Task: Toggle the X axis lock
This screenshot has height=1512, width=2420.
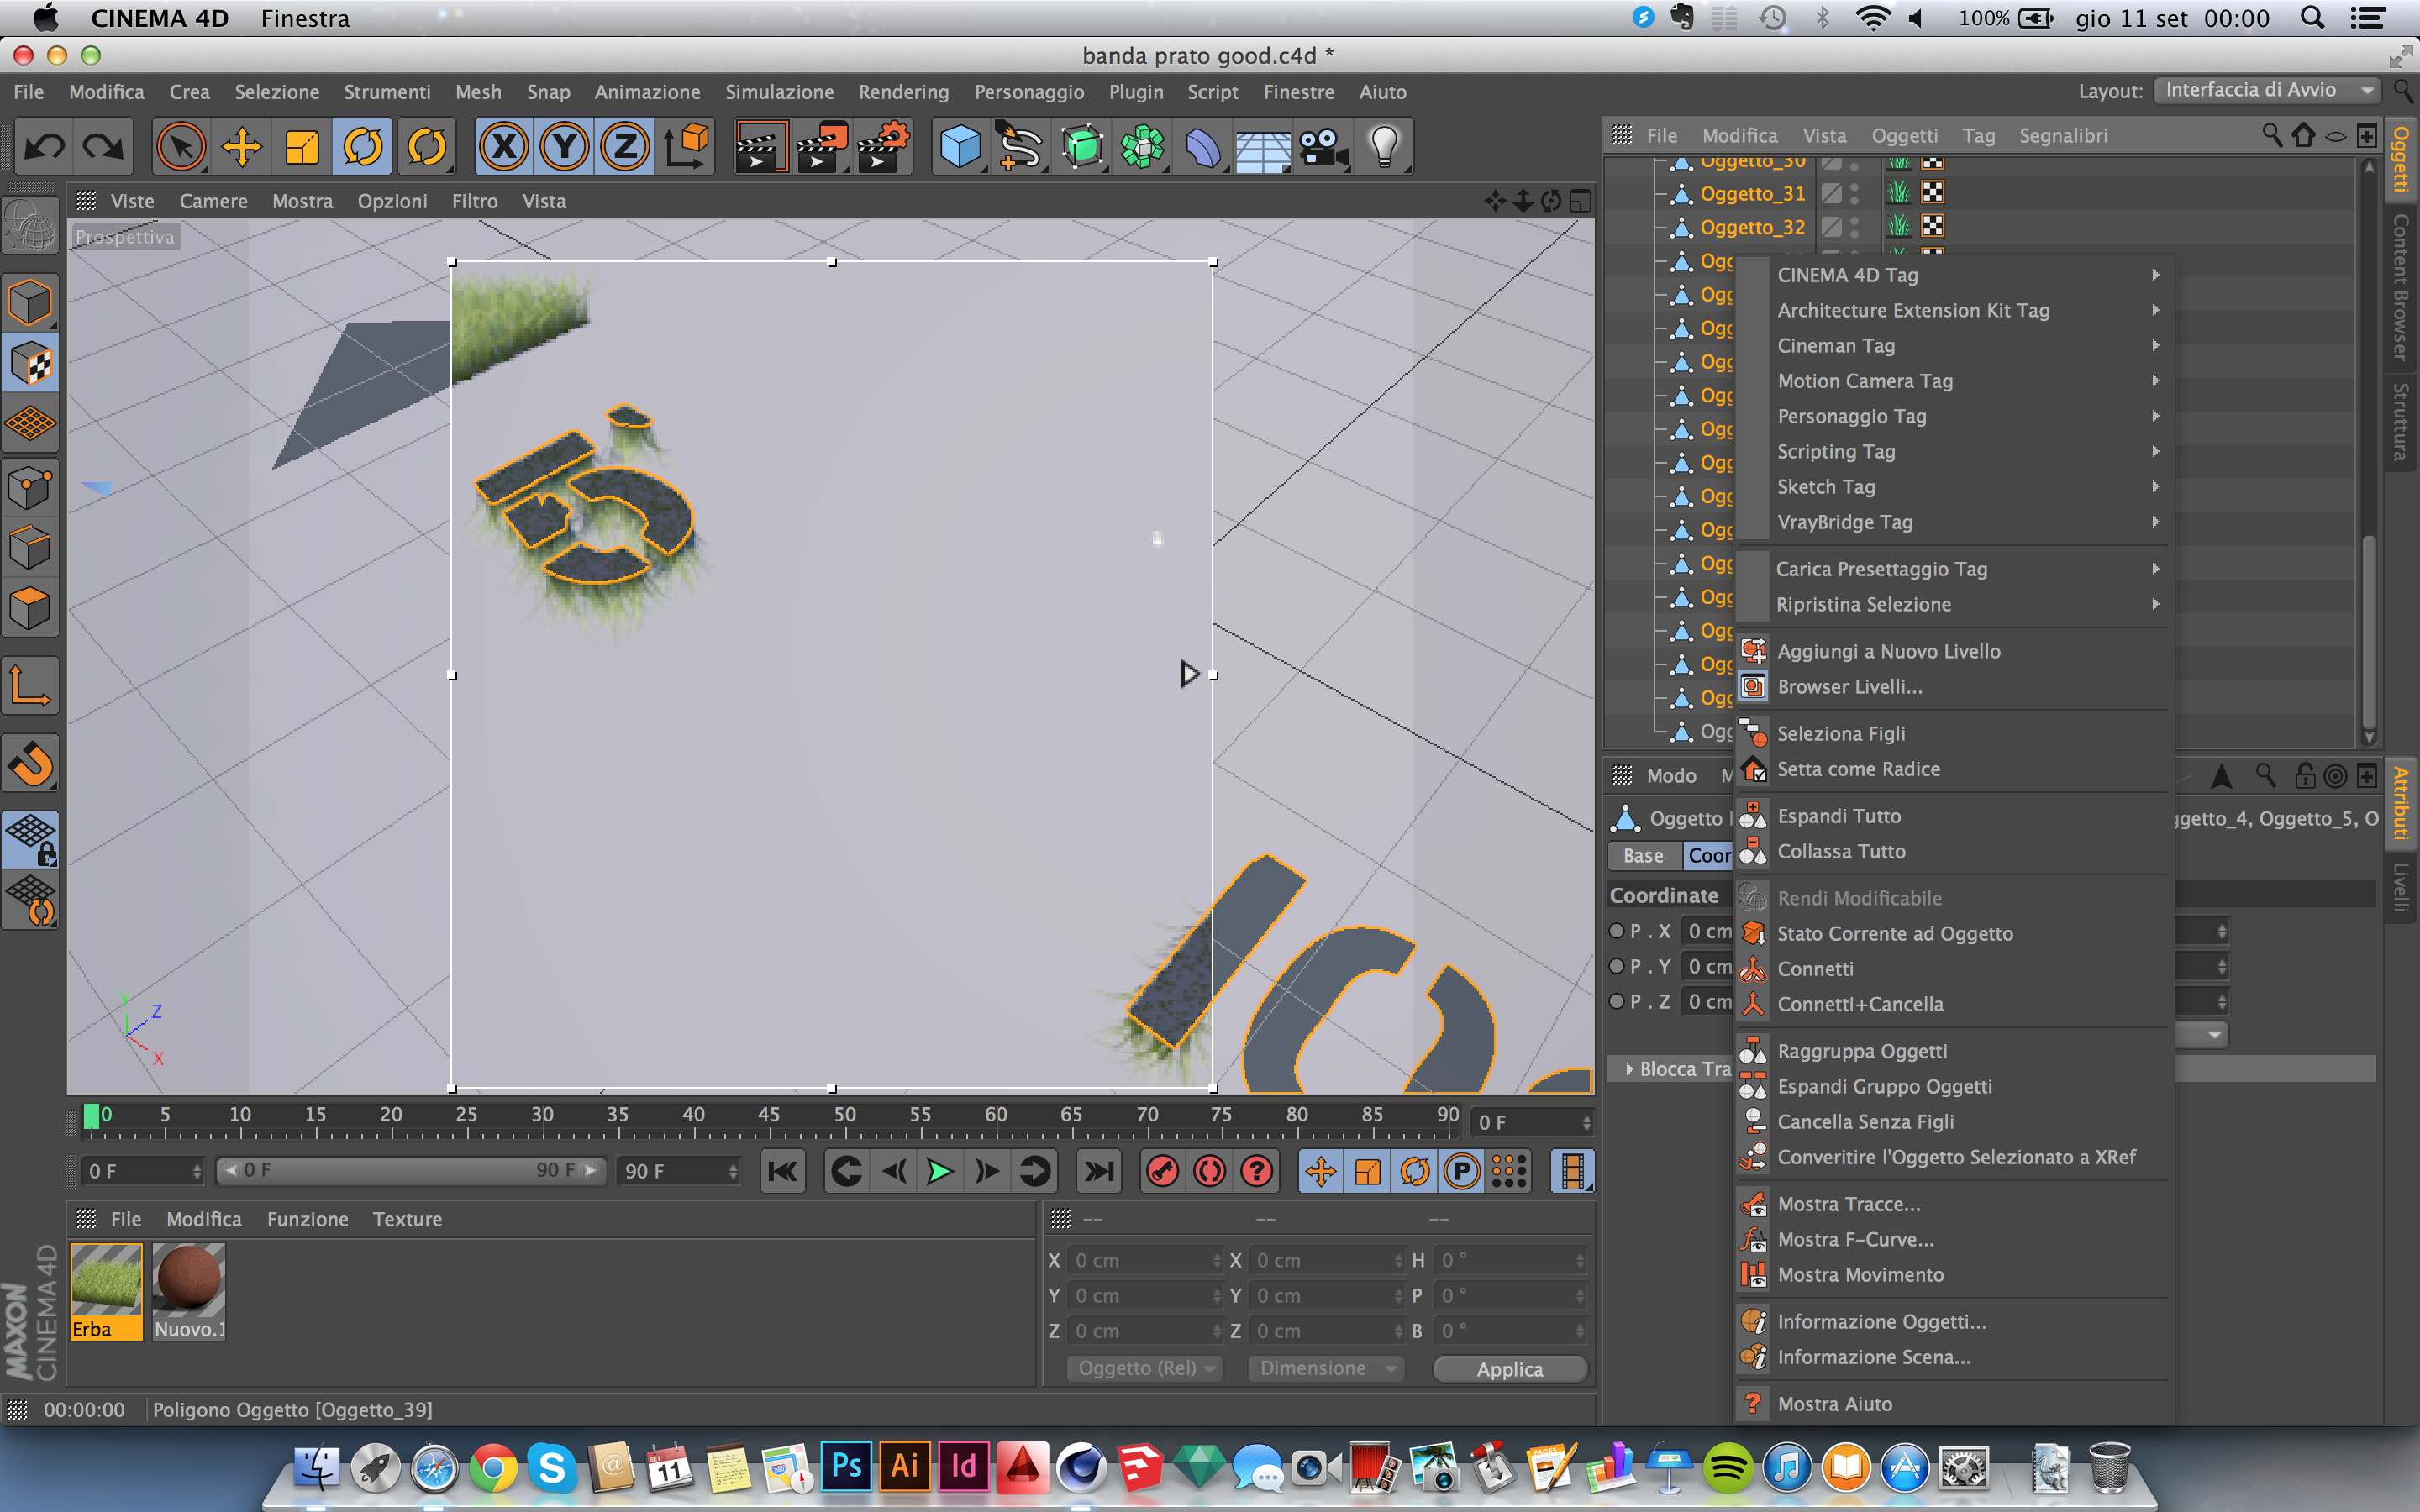Action: 503,148
